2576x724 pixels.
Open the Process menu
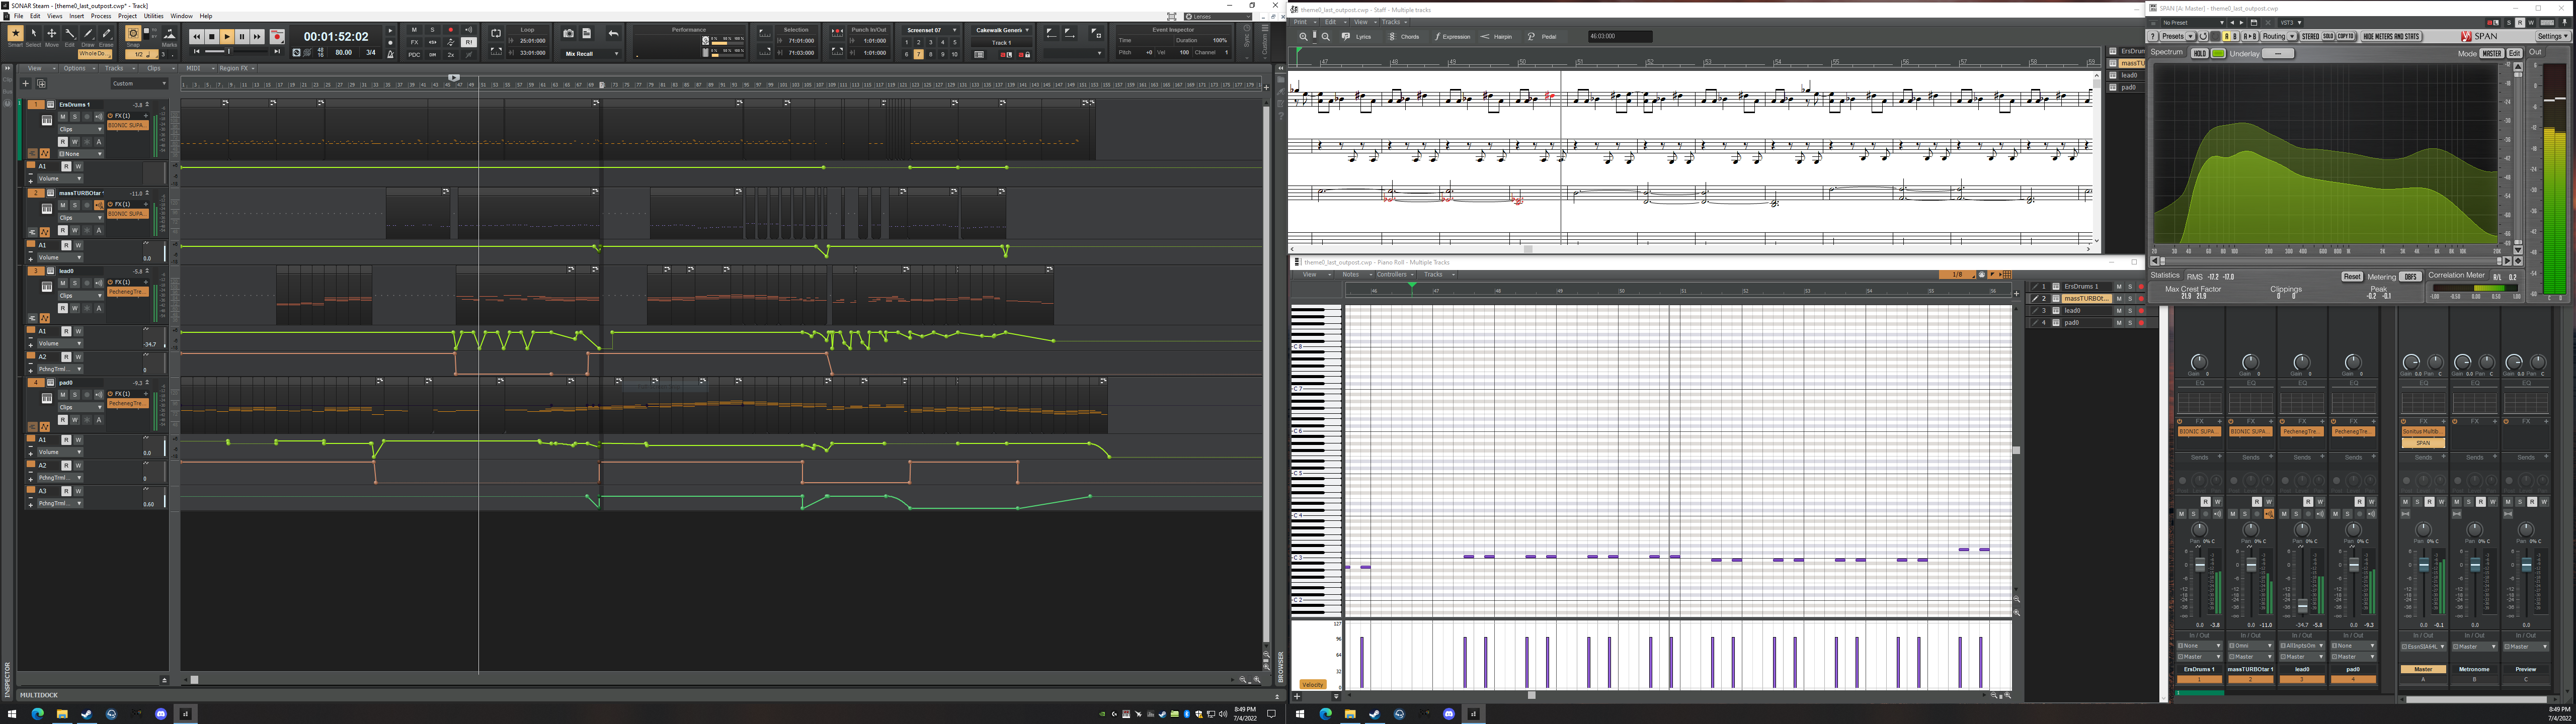[101, 16]
